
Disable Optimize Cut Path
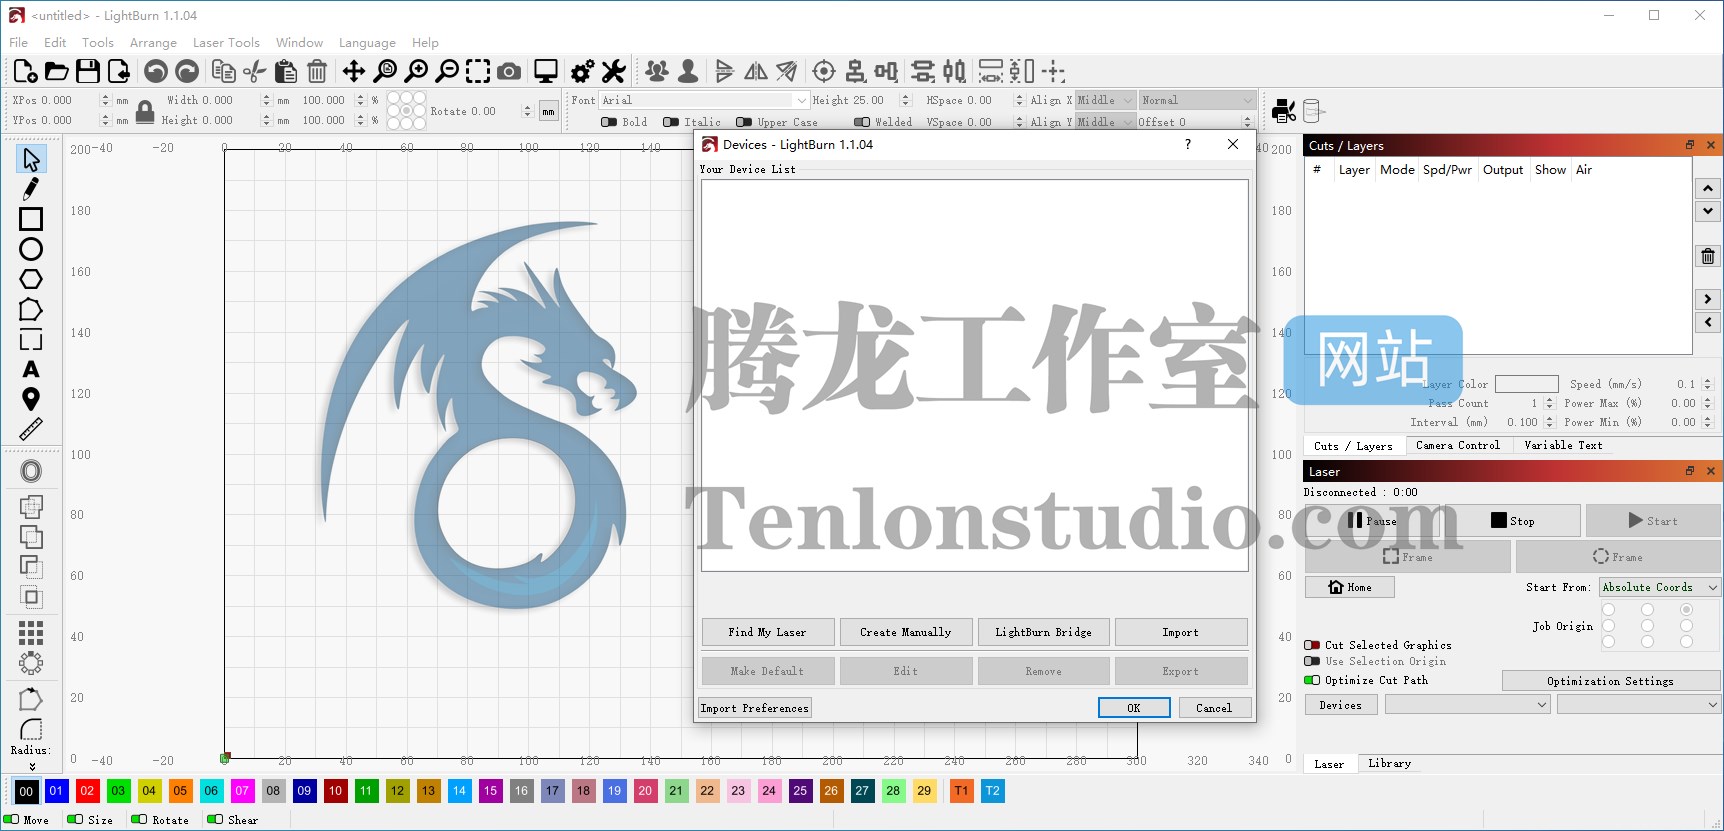[x=1312, y=680]
